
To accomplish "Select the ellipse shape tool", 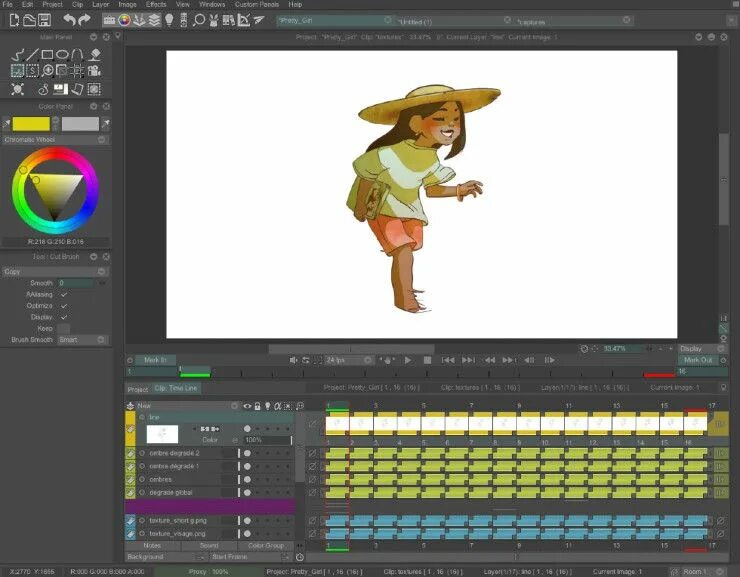I will pyautogui.click(x=62, y=55).
